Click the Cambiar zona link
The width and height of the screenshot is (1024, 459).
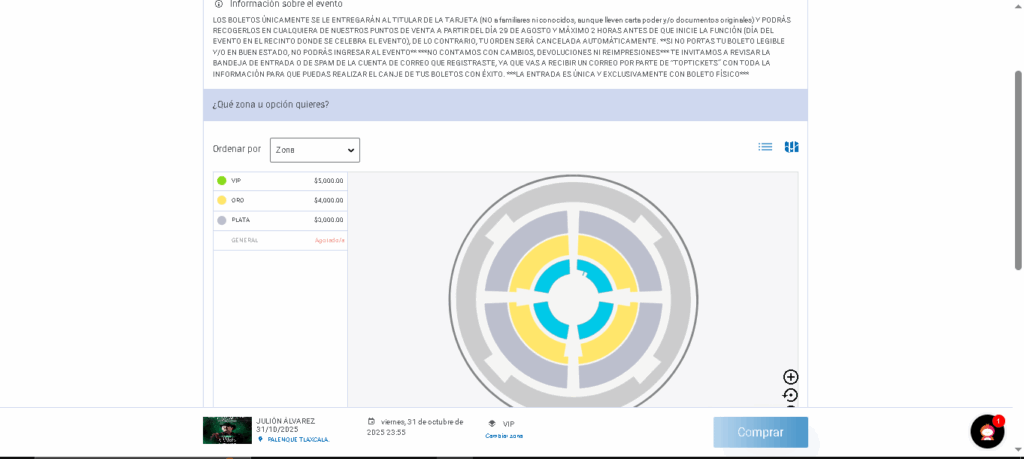(x=504, y=435)
